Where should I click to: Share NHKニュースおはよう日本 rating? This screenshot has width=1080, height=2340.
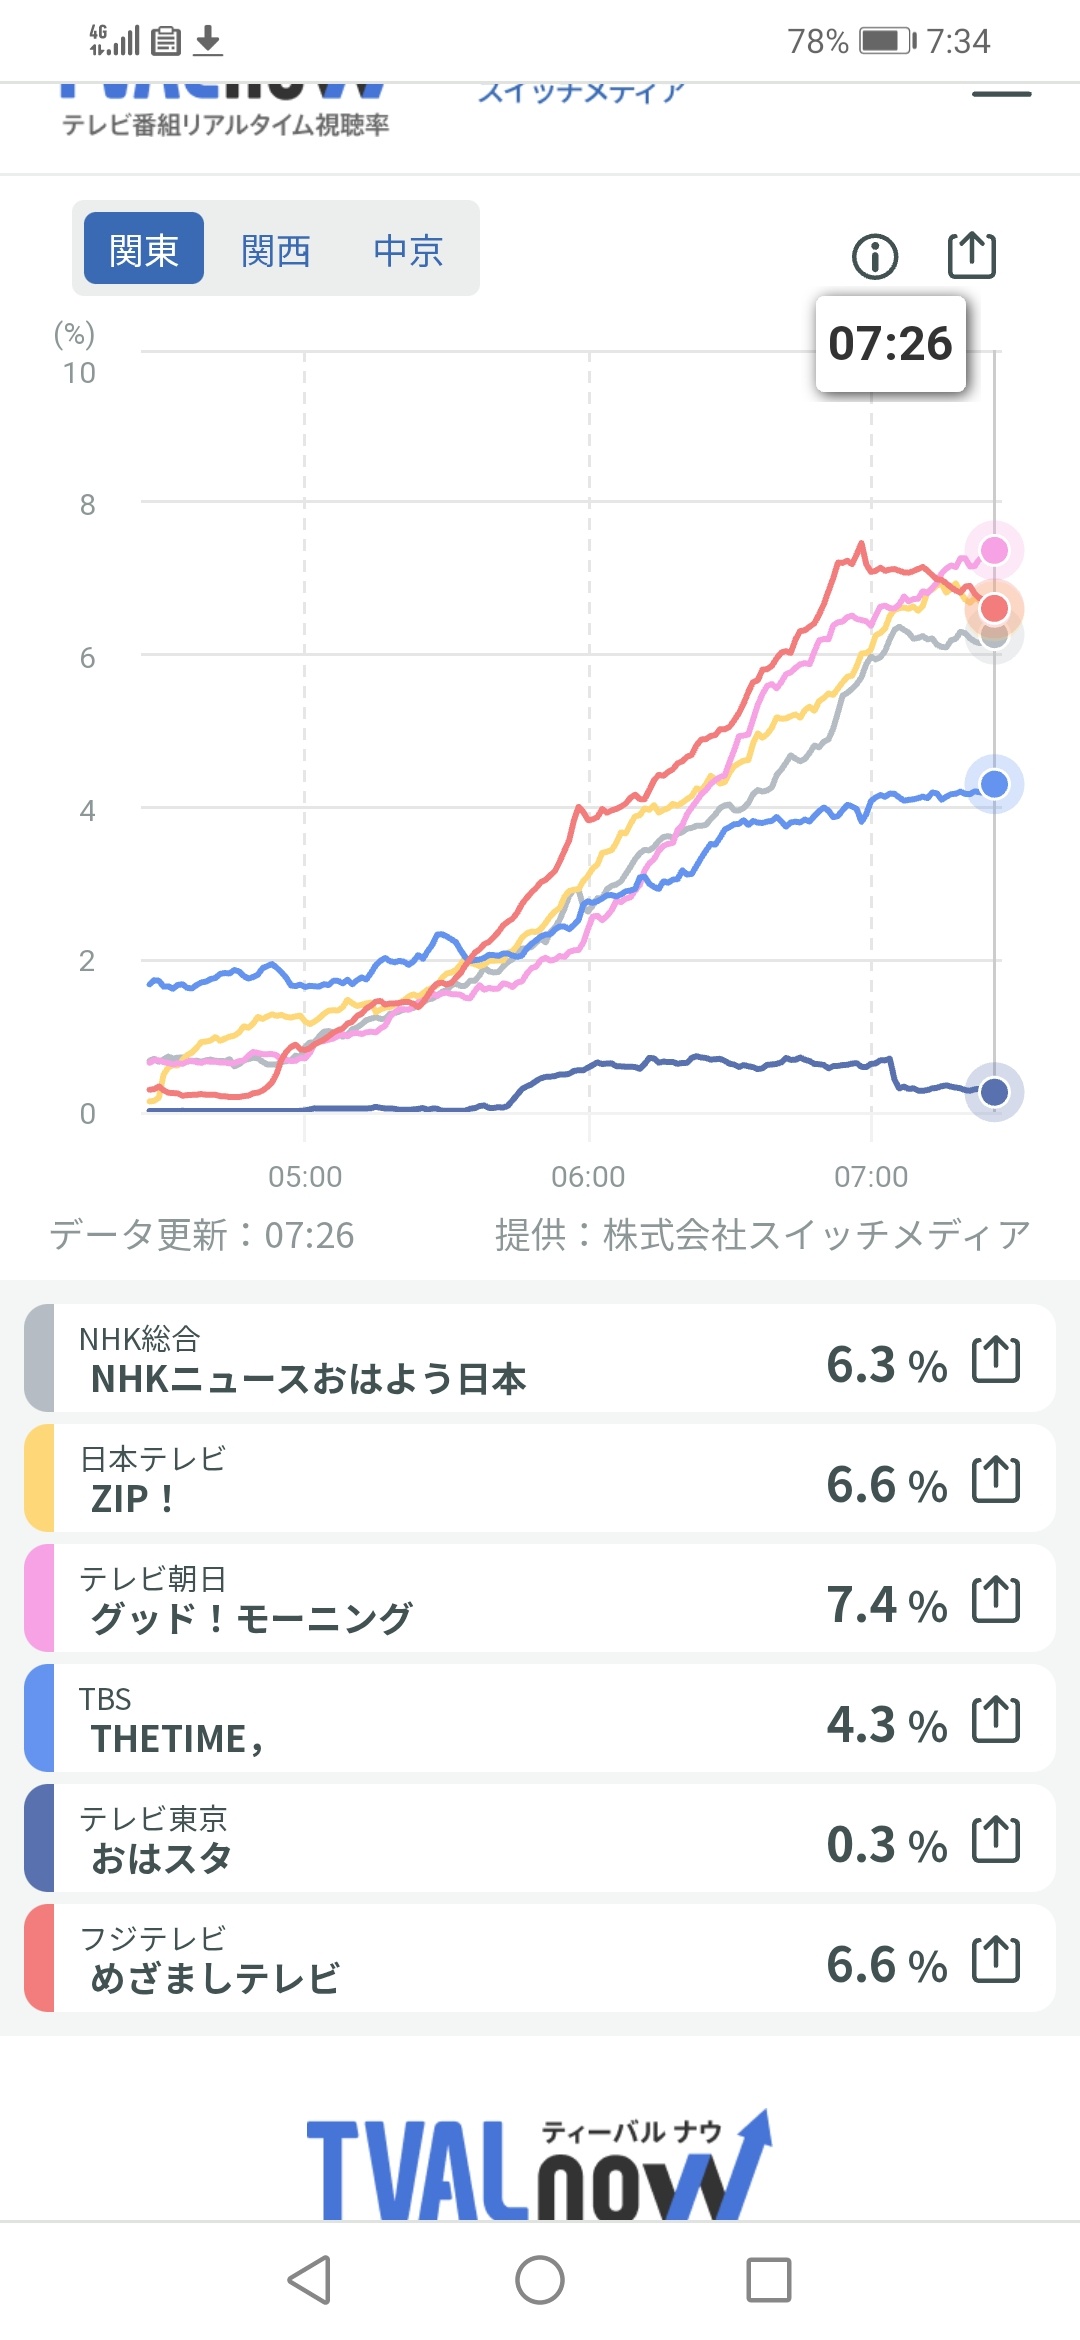[x=996, y=1359]
